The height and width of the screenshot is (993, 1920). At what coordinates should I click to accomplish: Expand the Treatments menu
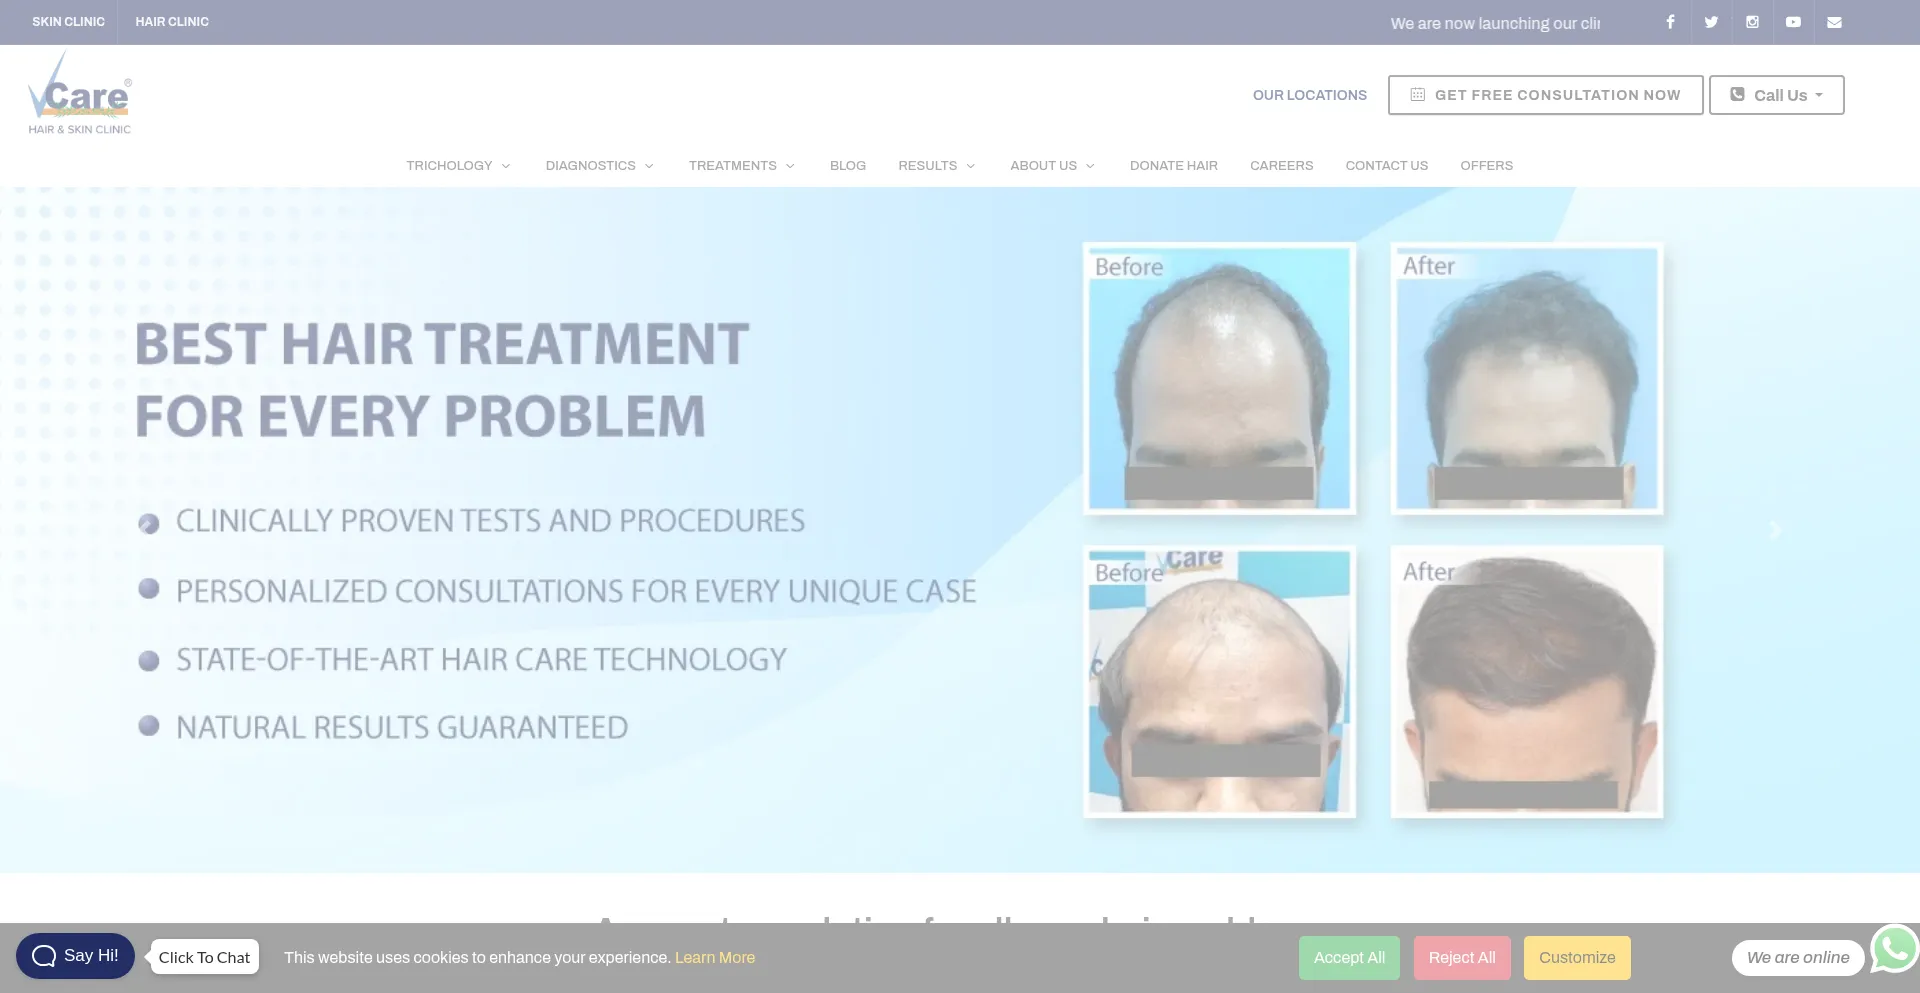click(741, 166)
